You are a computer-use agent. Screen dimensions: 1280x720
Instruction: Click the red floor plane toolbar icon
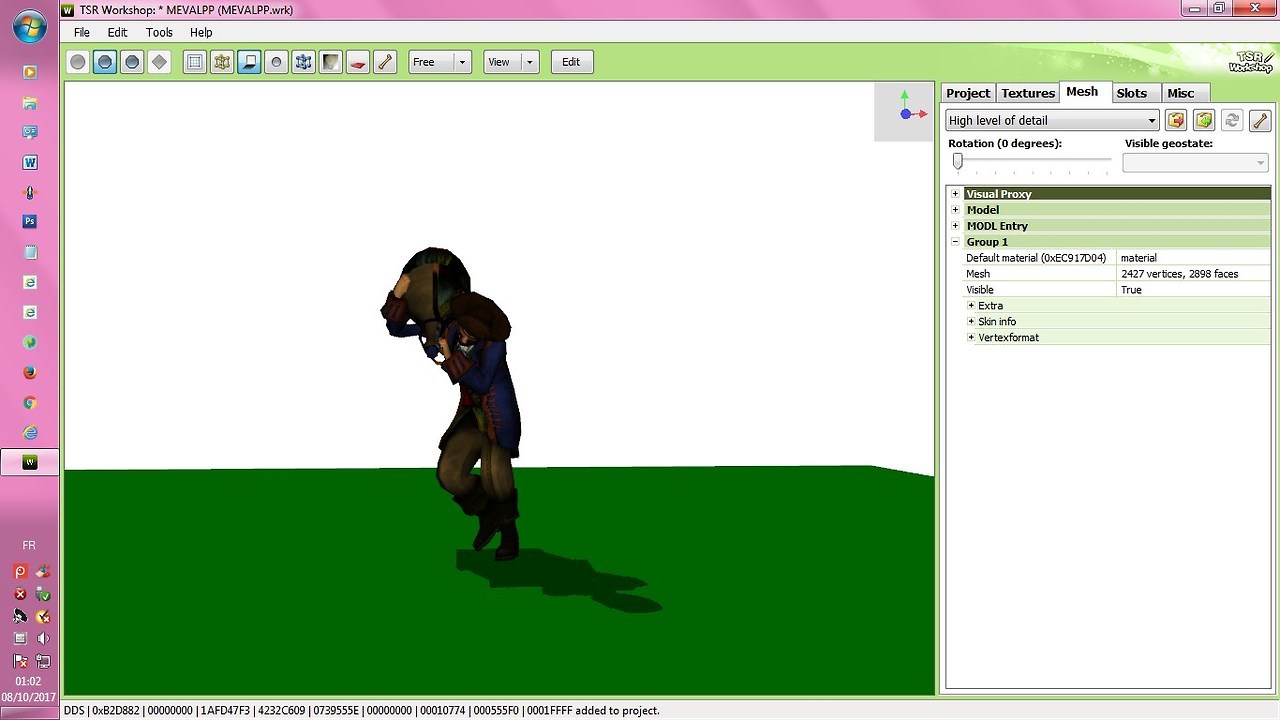tap(358, 62)
